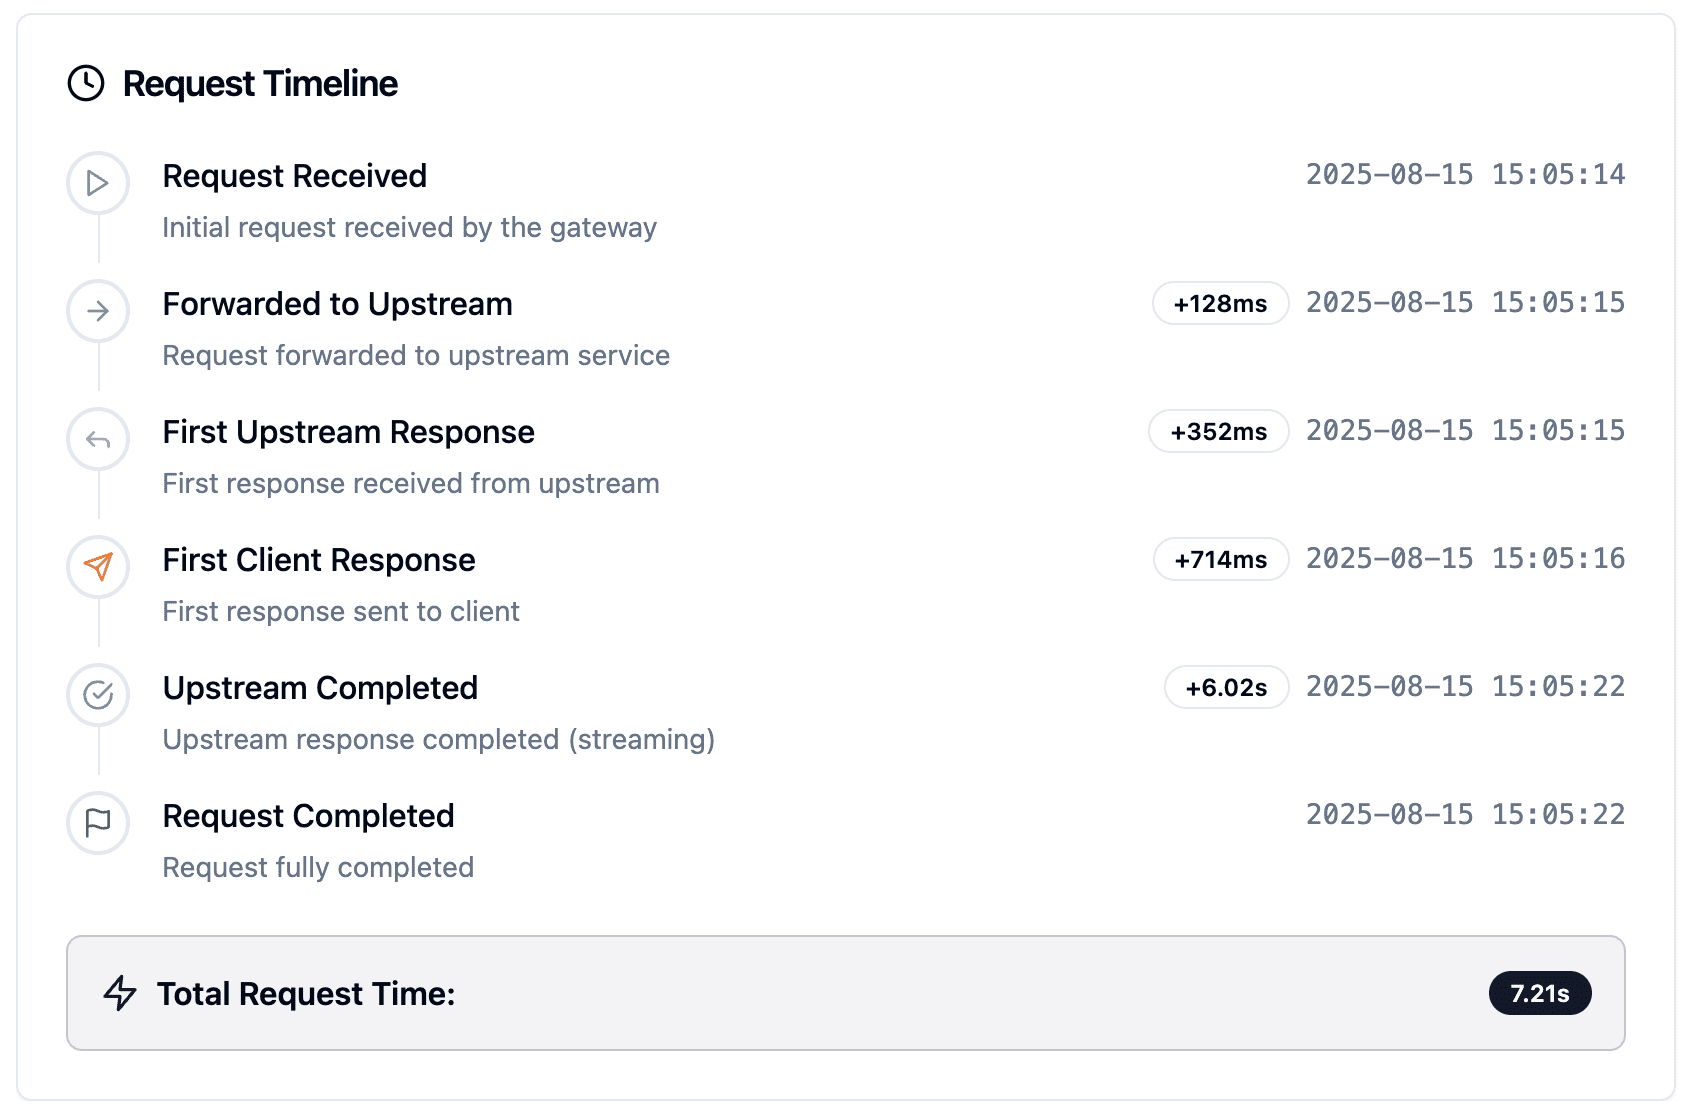The width and height of the screenshot is (1694, 1114).
Task: Click the flag Request Completed icon
Action: (x=98, y=823)
